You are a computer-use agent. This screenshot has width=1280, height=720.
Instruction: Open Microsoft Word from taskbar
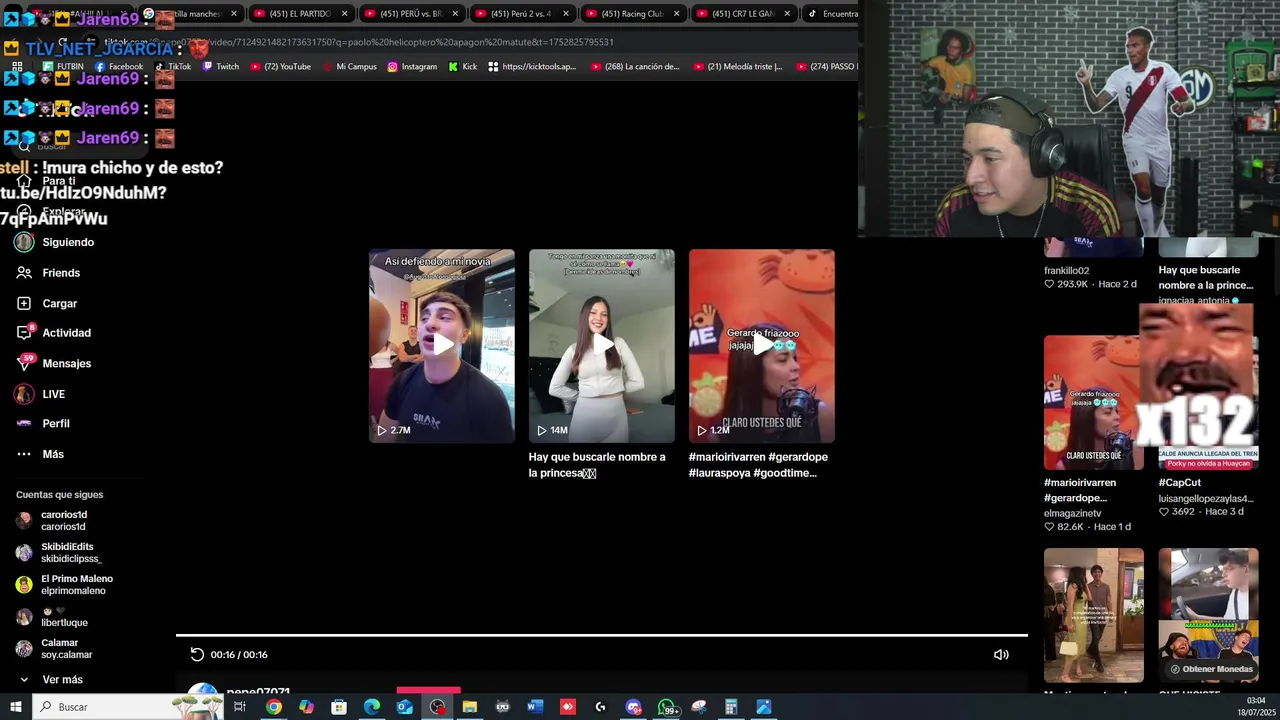(x=535, y=707)
